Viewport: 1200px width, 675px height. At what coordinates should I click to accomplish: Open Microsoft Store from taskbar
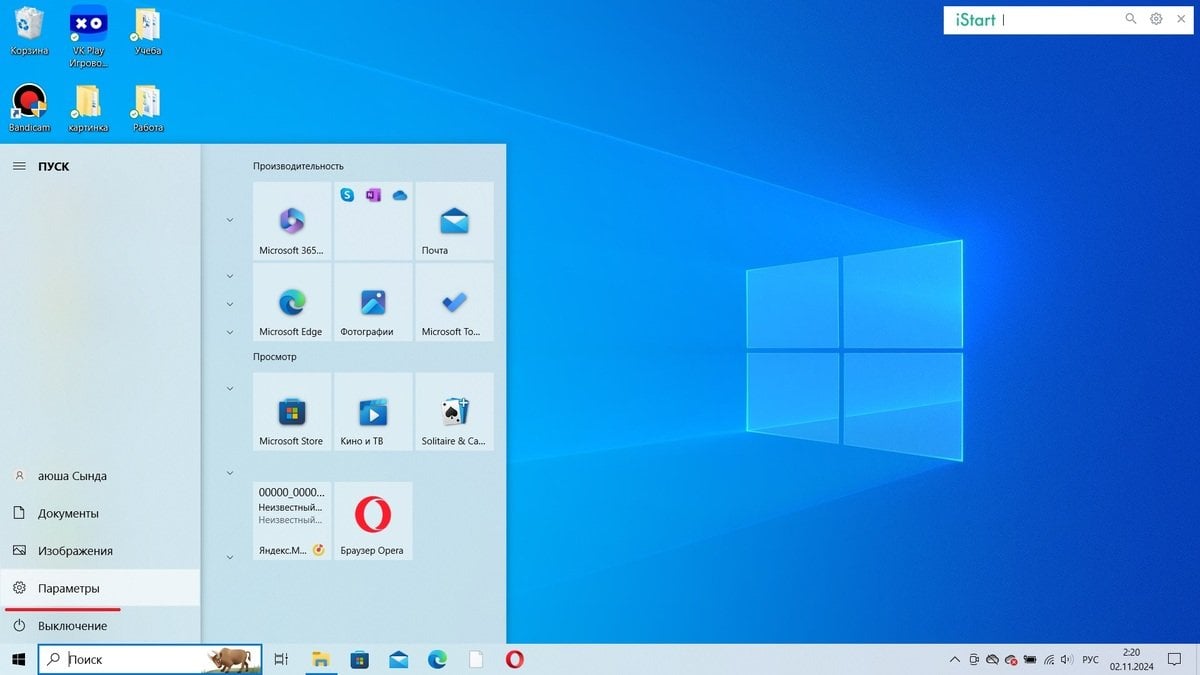coord(360,659)
